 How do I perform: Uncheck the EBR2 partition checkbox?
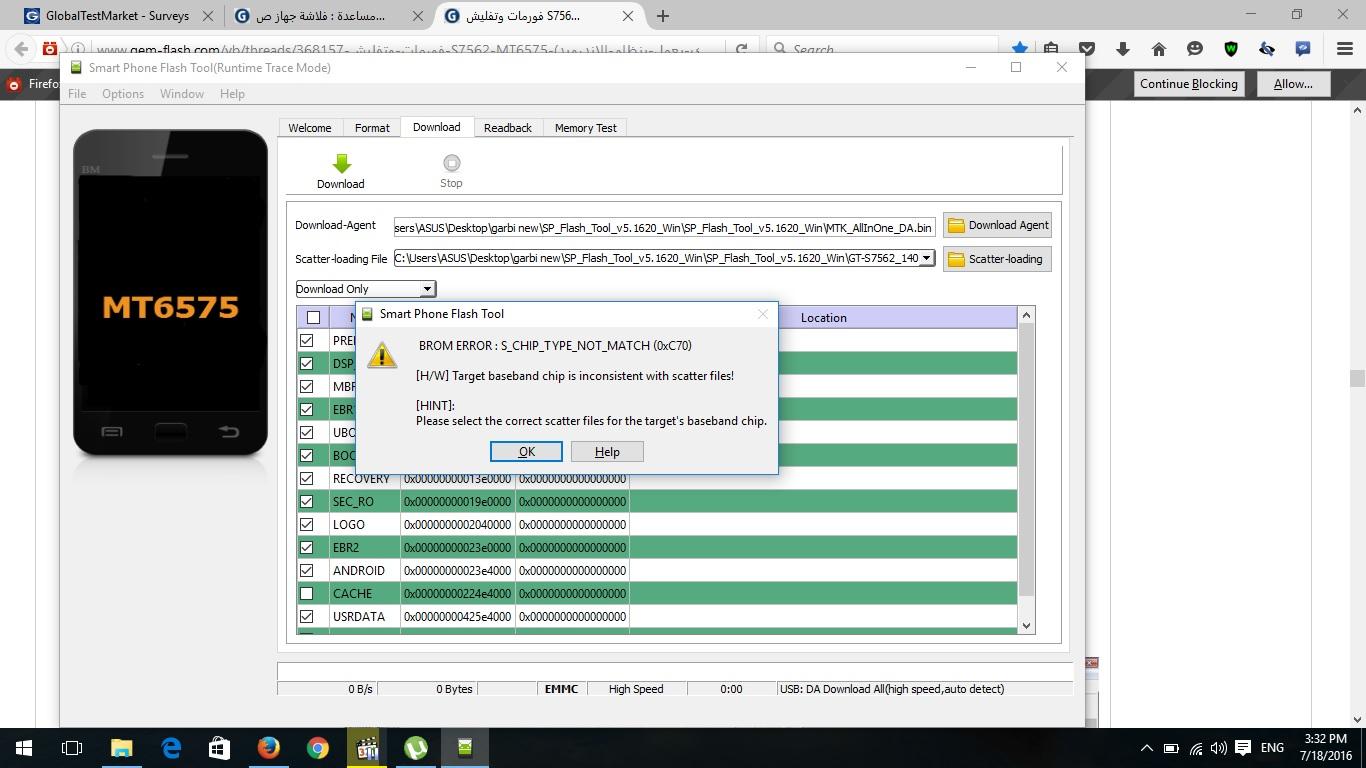(x=307, y=548)
